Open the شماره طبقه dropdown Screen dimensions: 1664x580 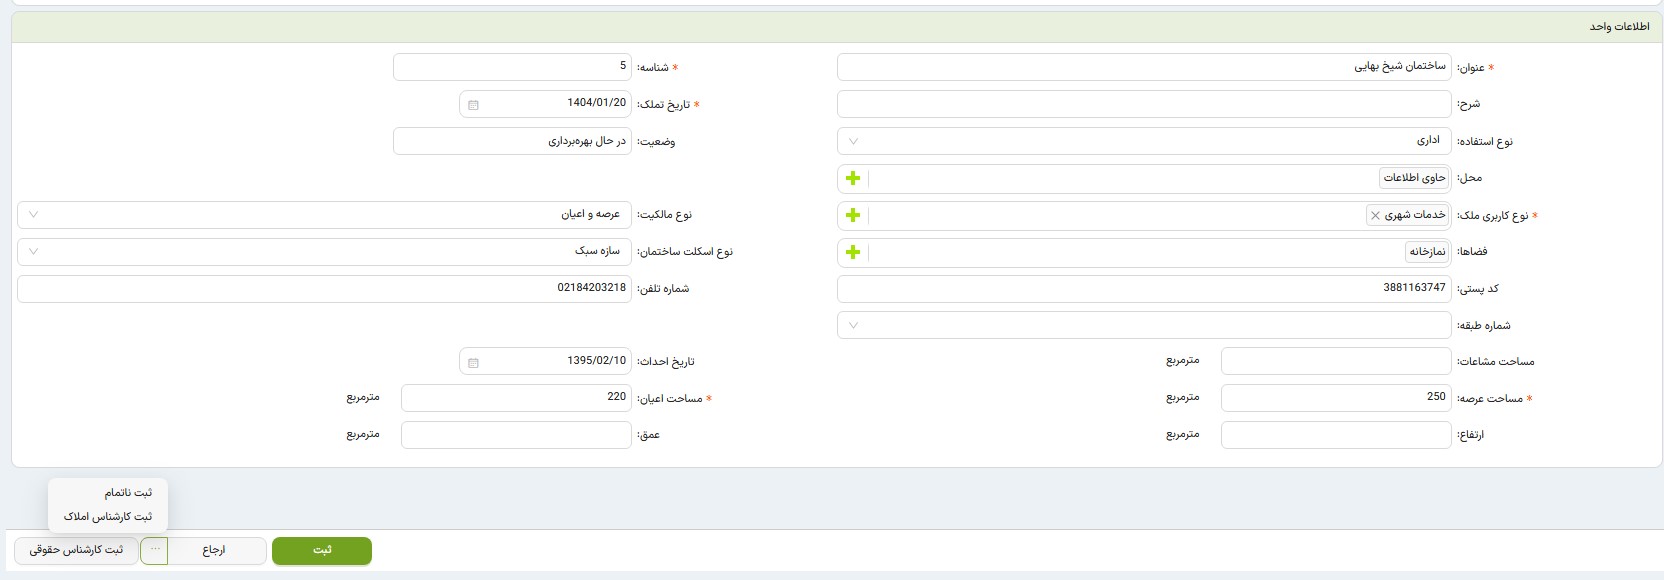click(853, 325)
